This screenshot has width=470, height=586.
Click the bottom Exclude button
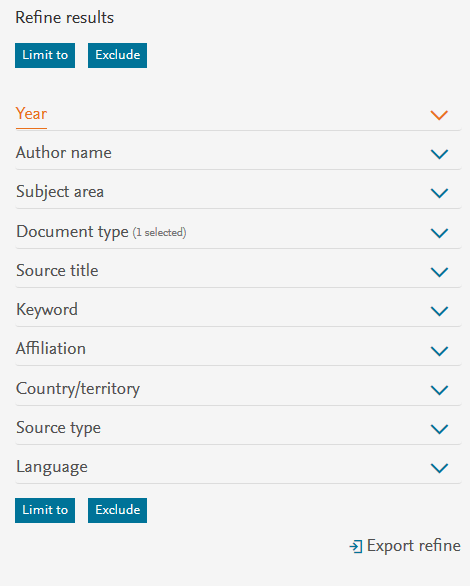[x=117, y=510]
